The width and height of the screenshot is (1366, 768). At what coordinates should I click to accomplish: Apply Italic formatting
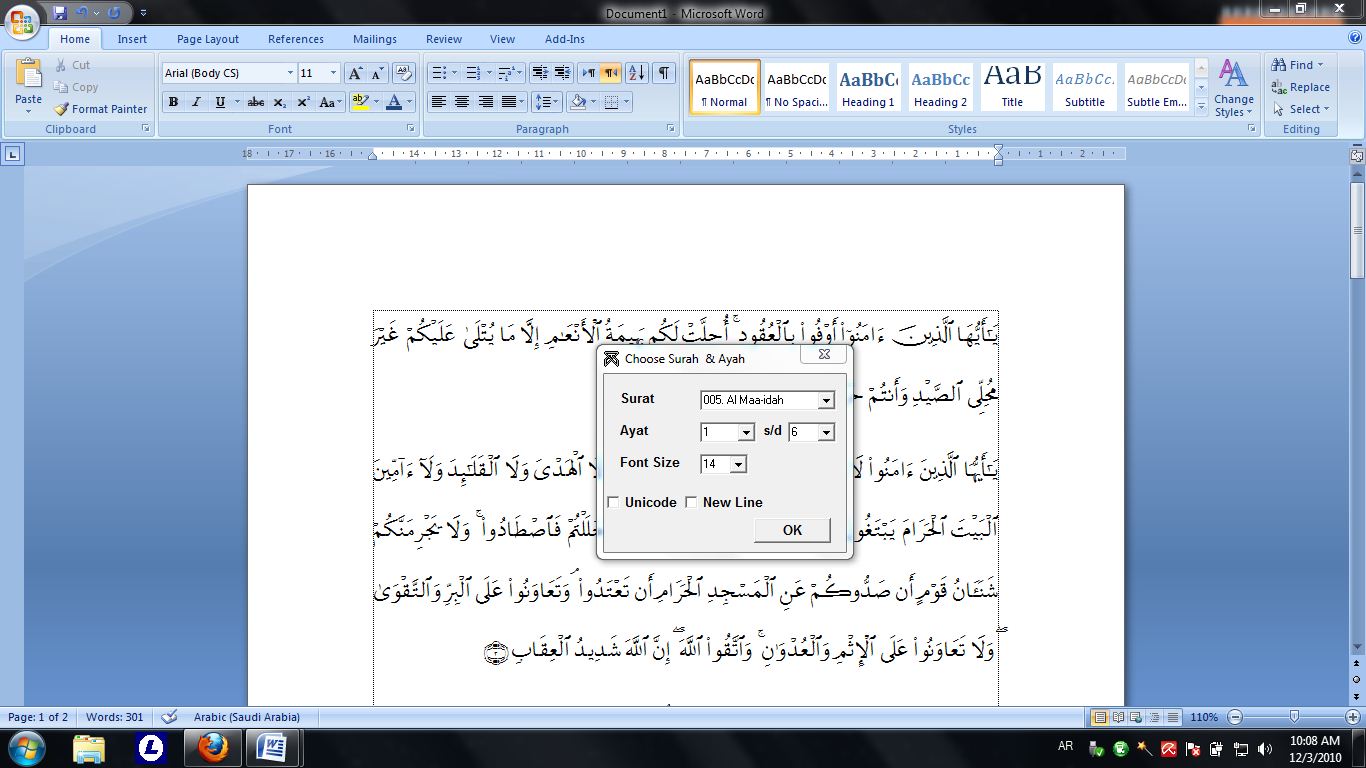pos(196,102)
